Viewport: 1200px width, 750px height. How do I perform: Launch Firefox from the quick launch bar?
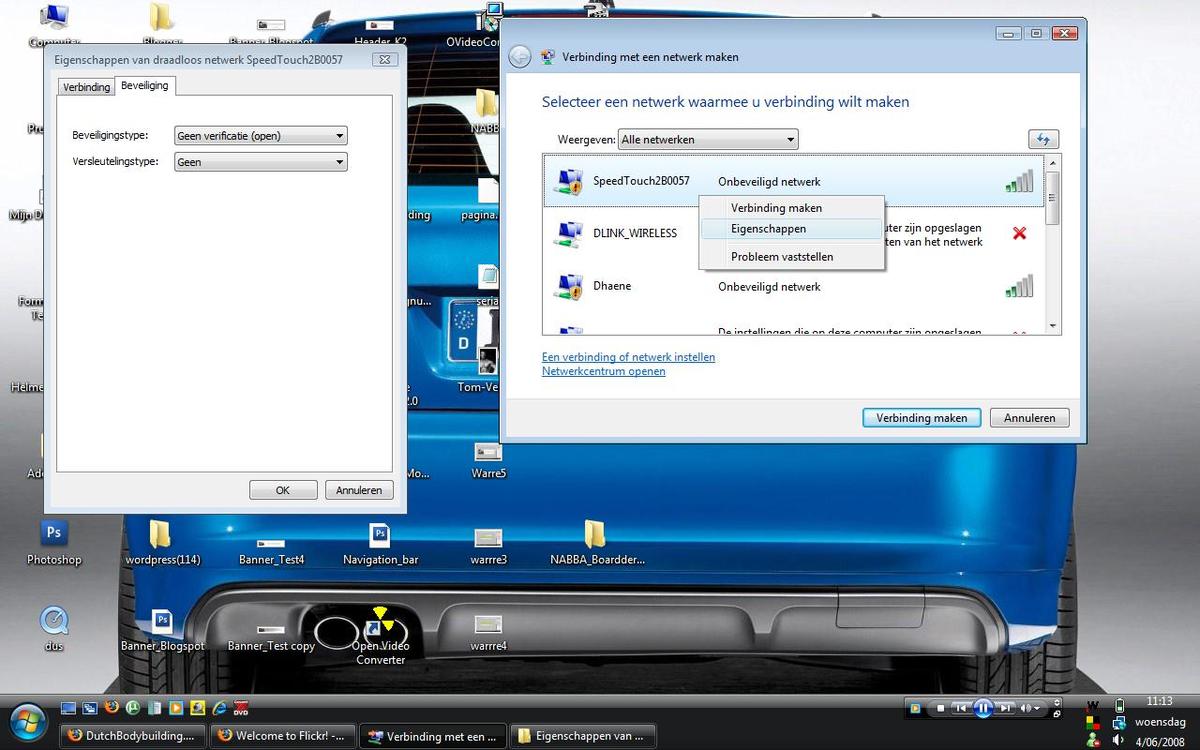click(112, 708)
